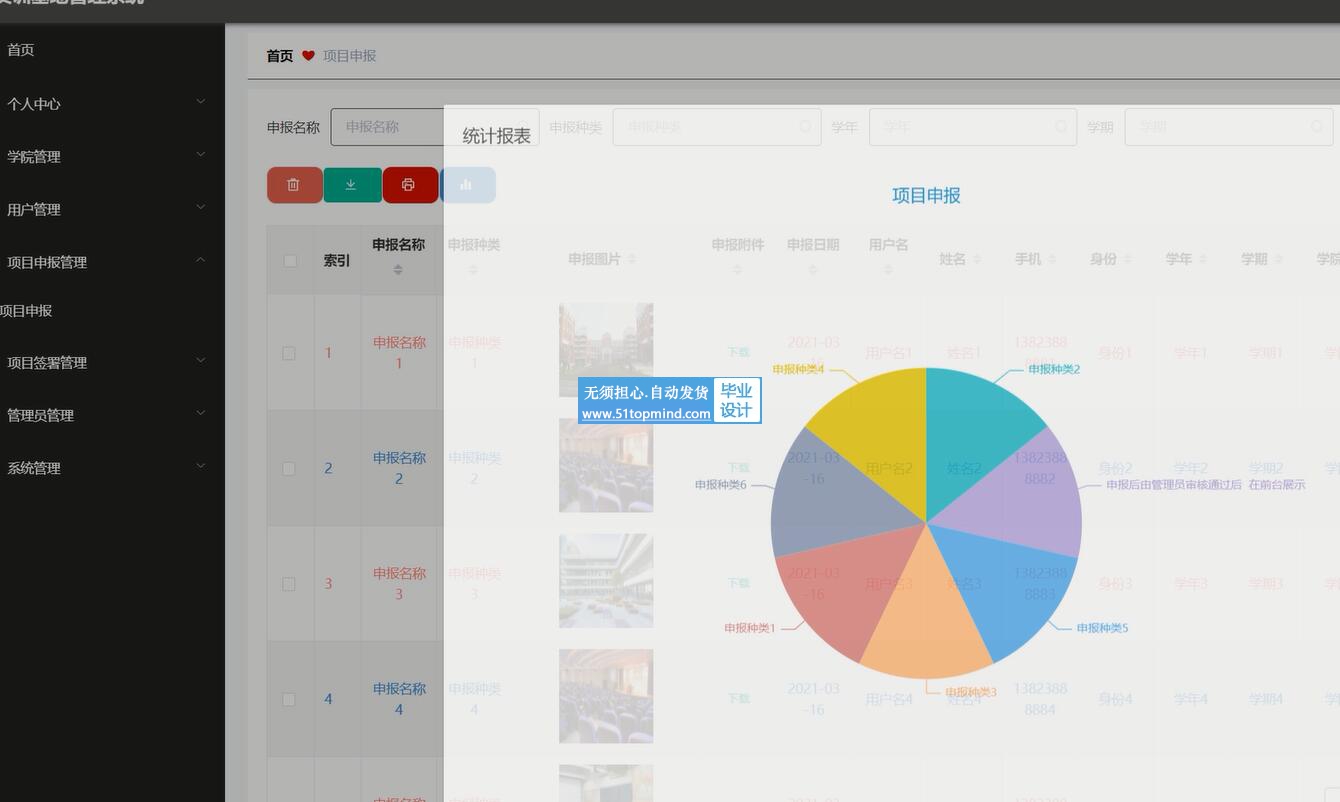Screen dimensions: 1340x802
Task: Click the sort arrows under 申报名称 header
Action: [398, 270]
